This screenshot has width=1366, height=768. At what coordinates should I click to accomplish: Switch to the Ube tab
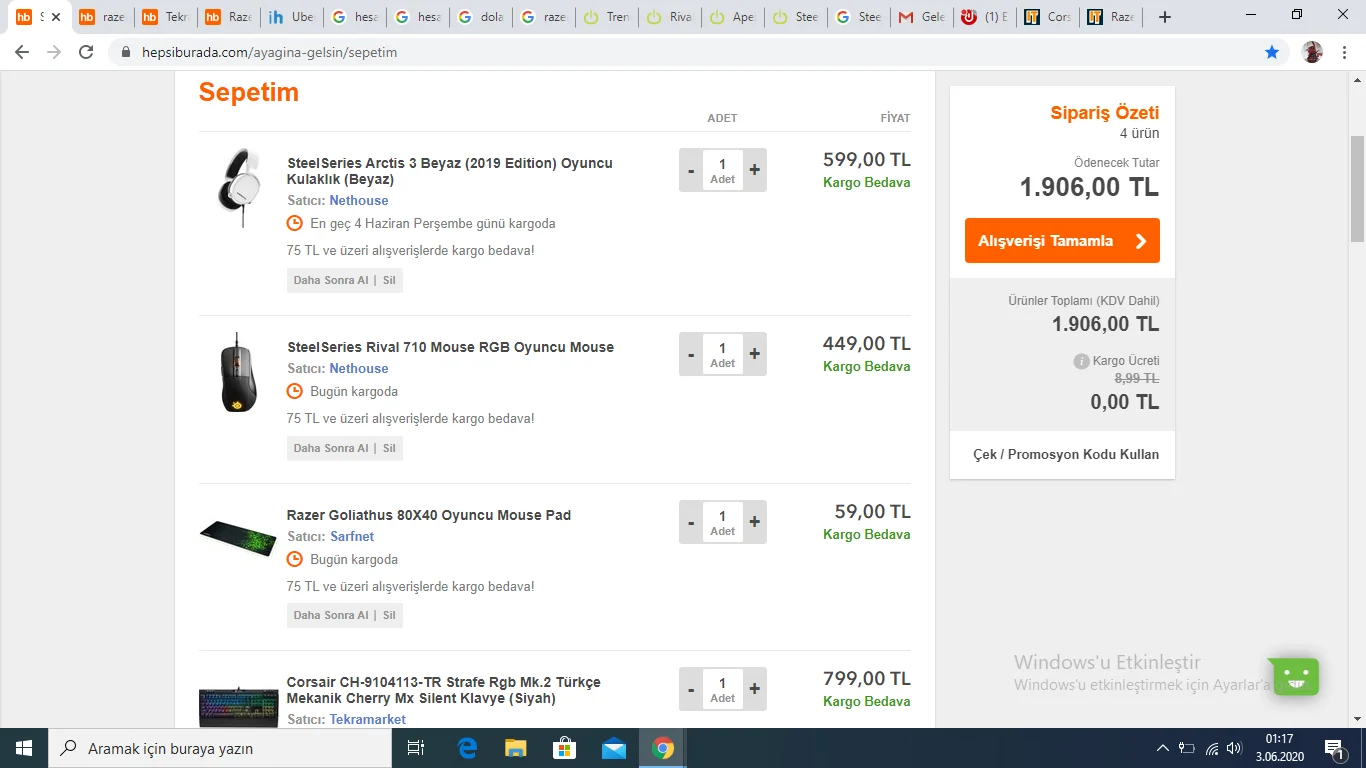point(291,17)
